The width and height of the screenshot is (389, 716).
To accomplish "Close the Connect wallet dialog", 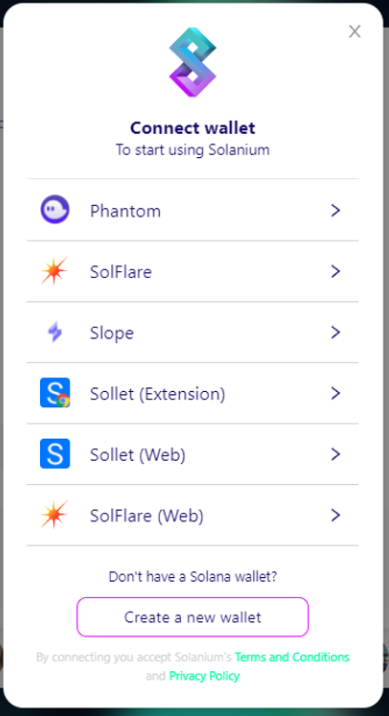I will [355, 32].
